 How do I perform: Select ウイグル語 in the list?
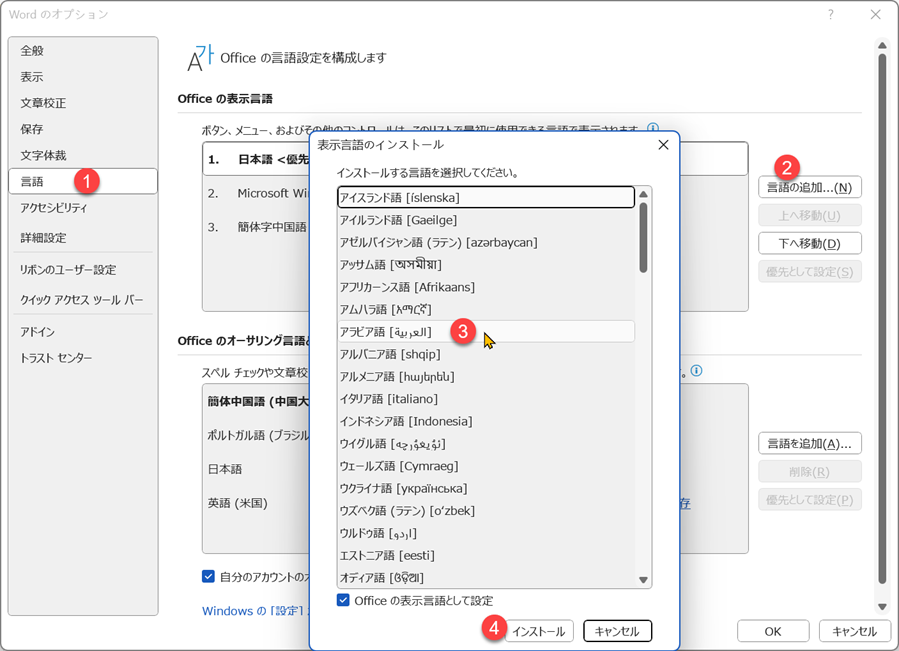(486, 443)
